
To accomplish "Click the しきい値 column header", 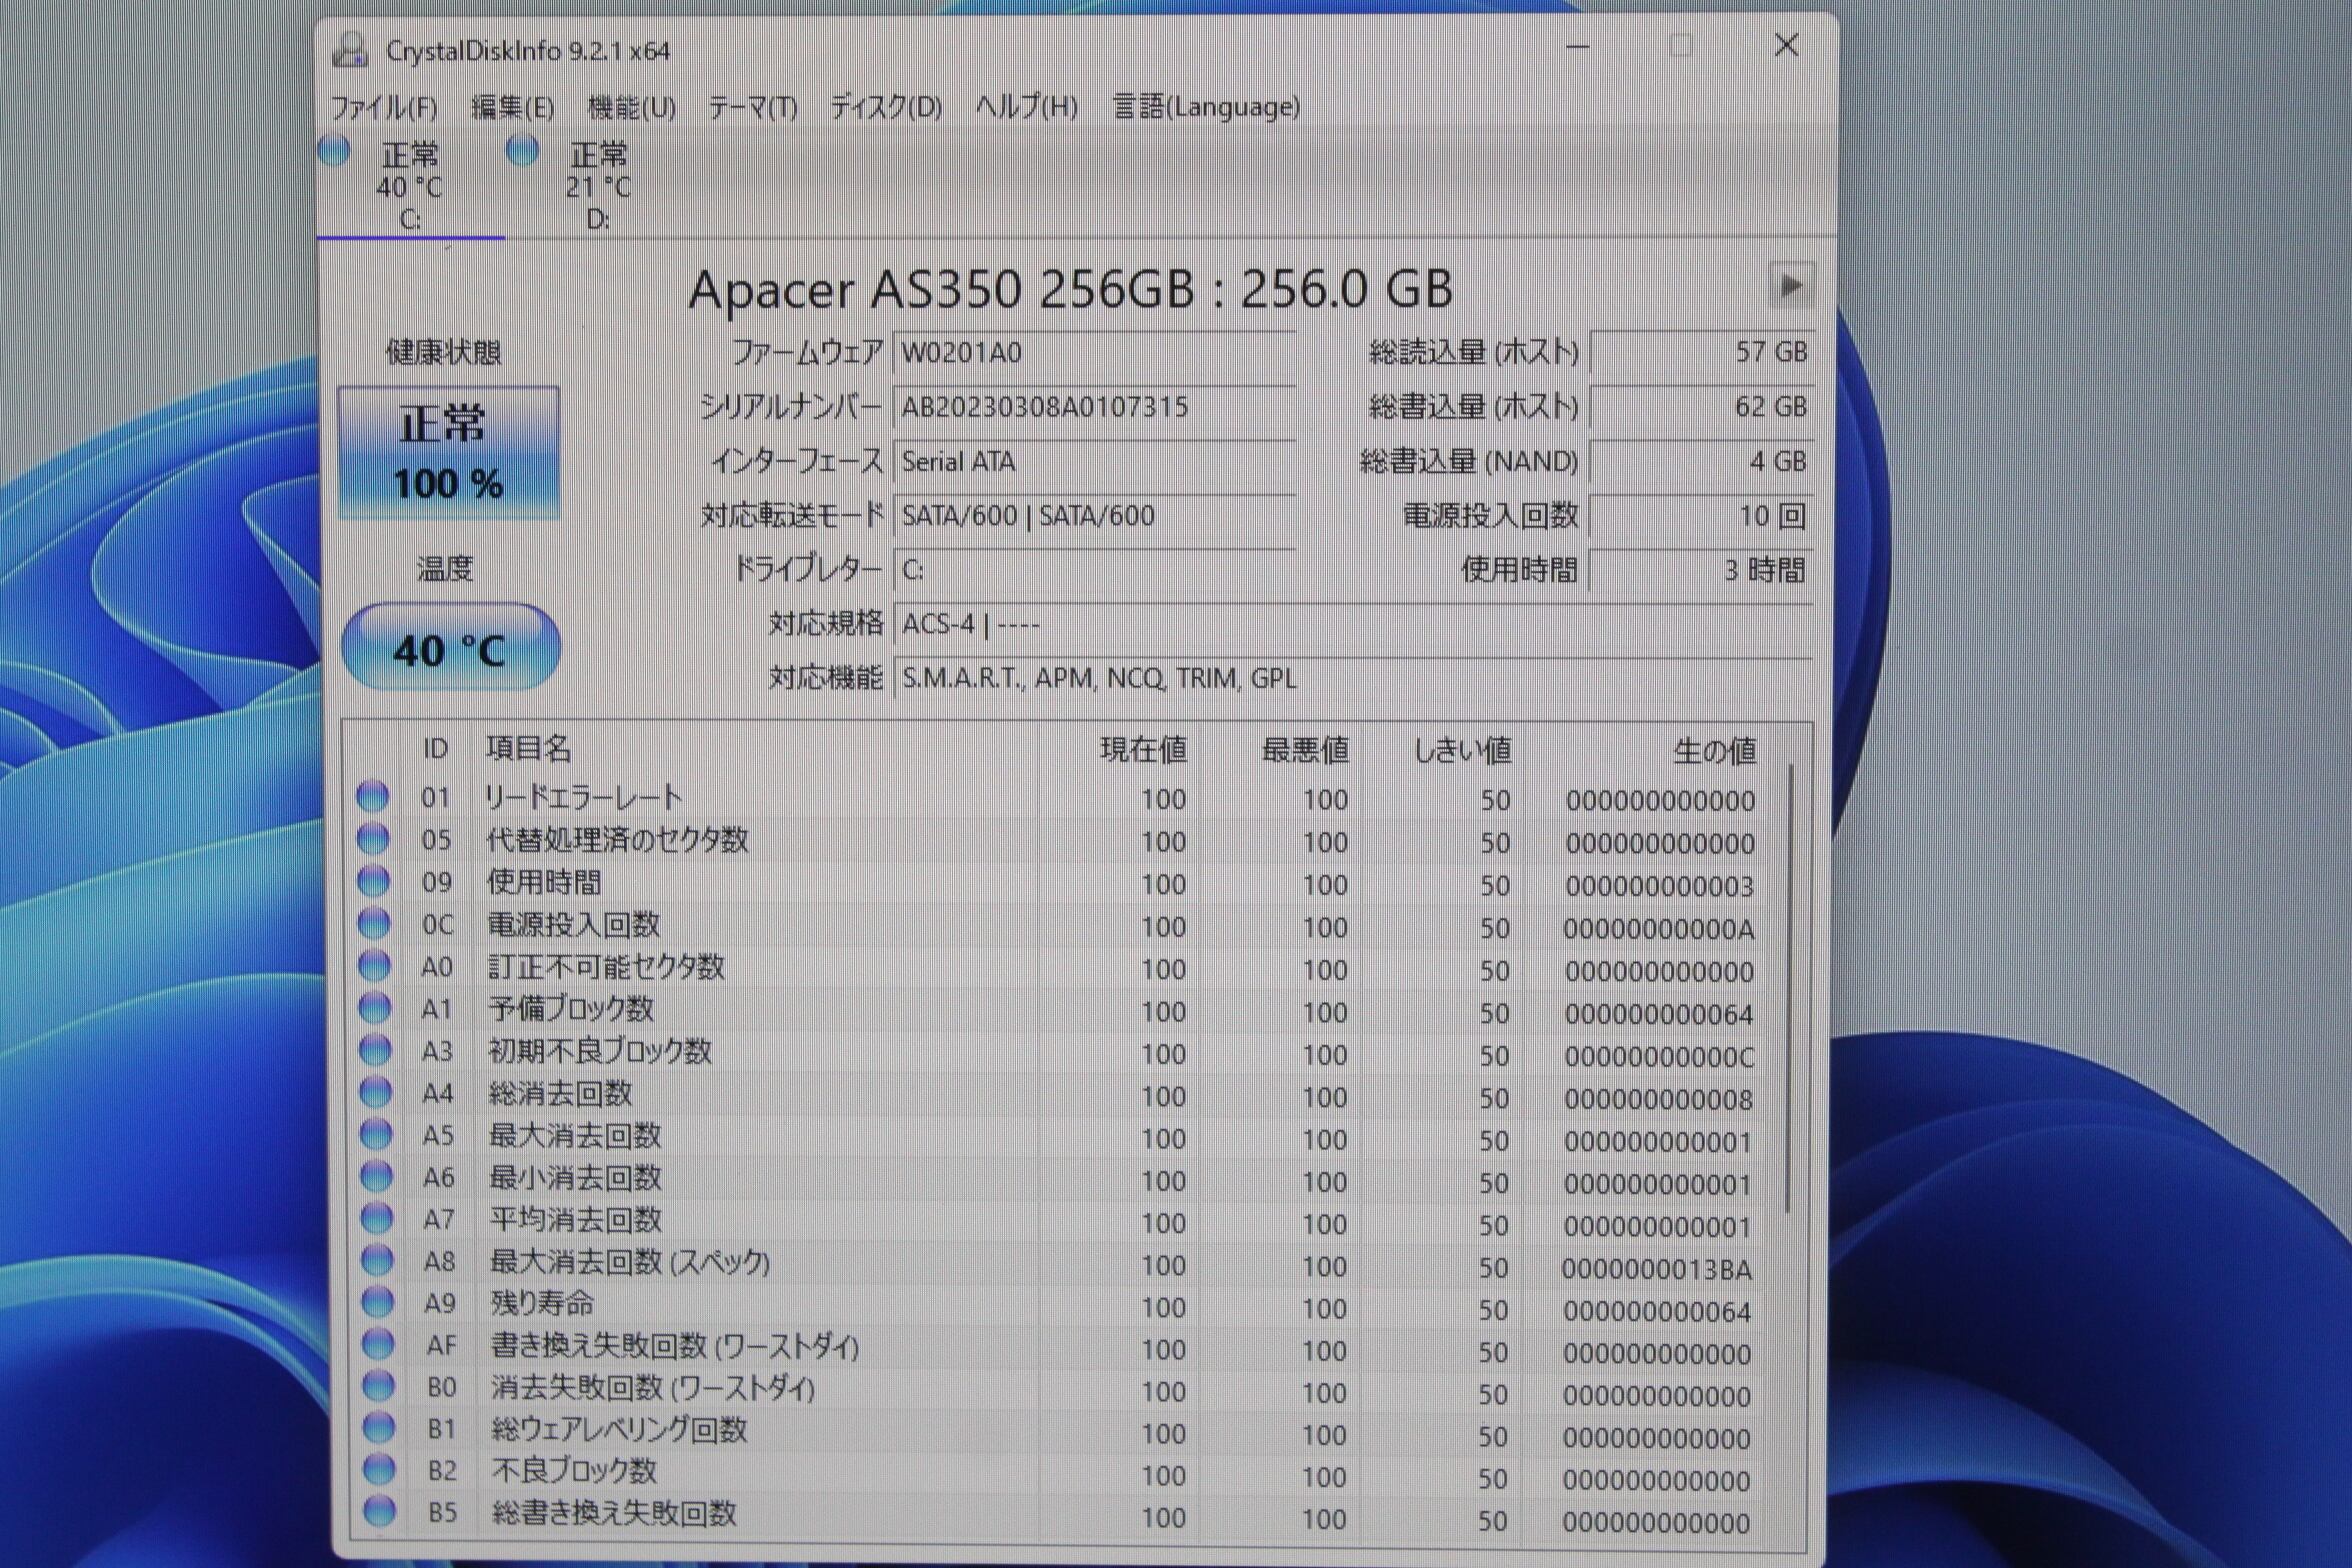I will (x=1462, y=750).
